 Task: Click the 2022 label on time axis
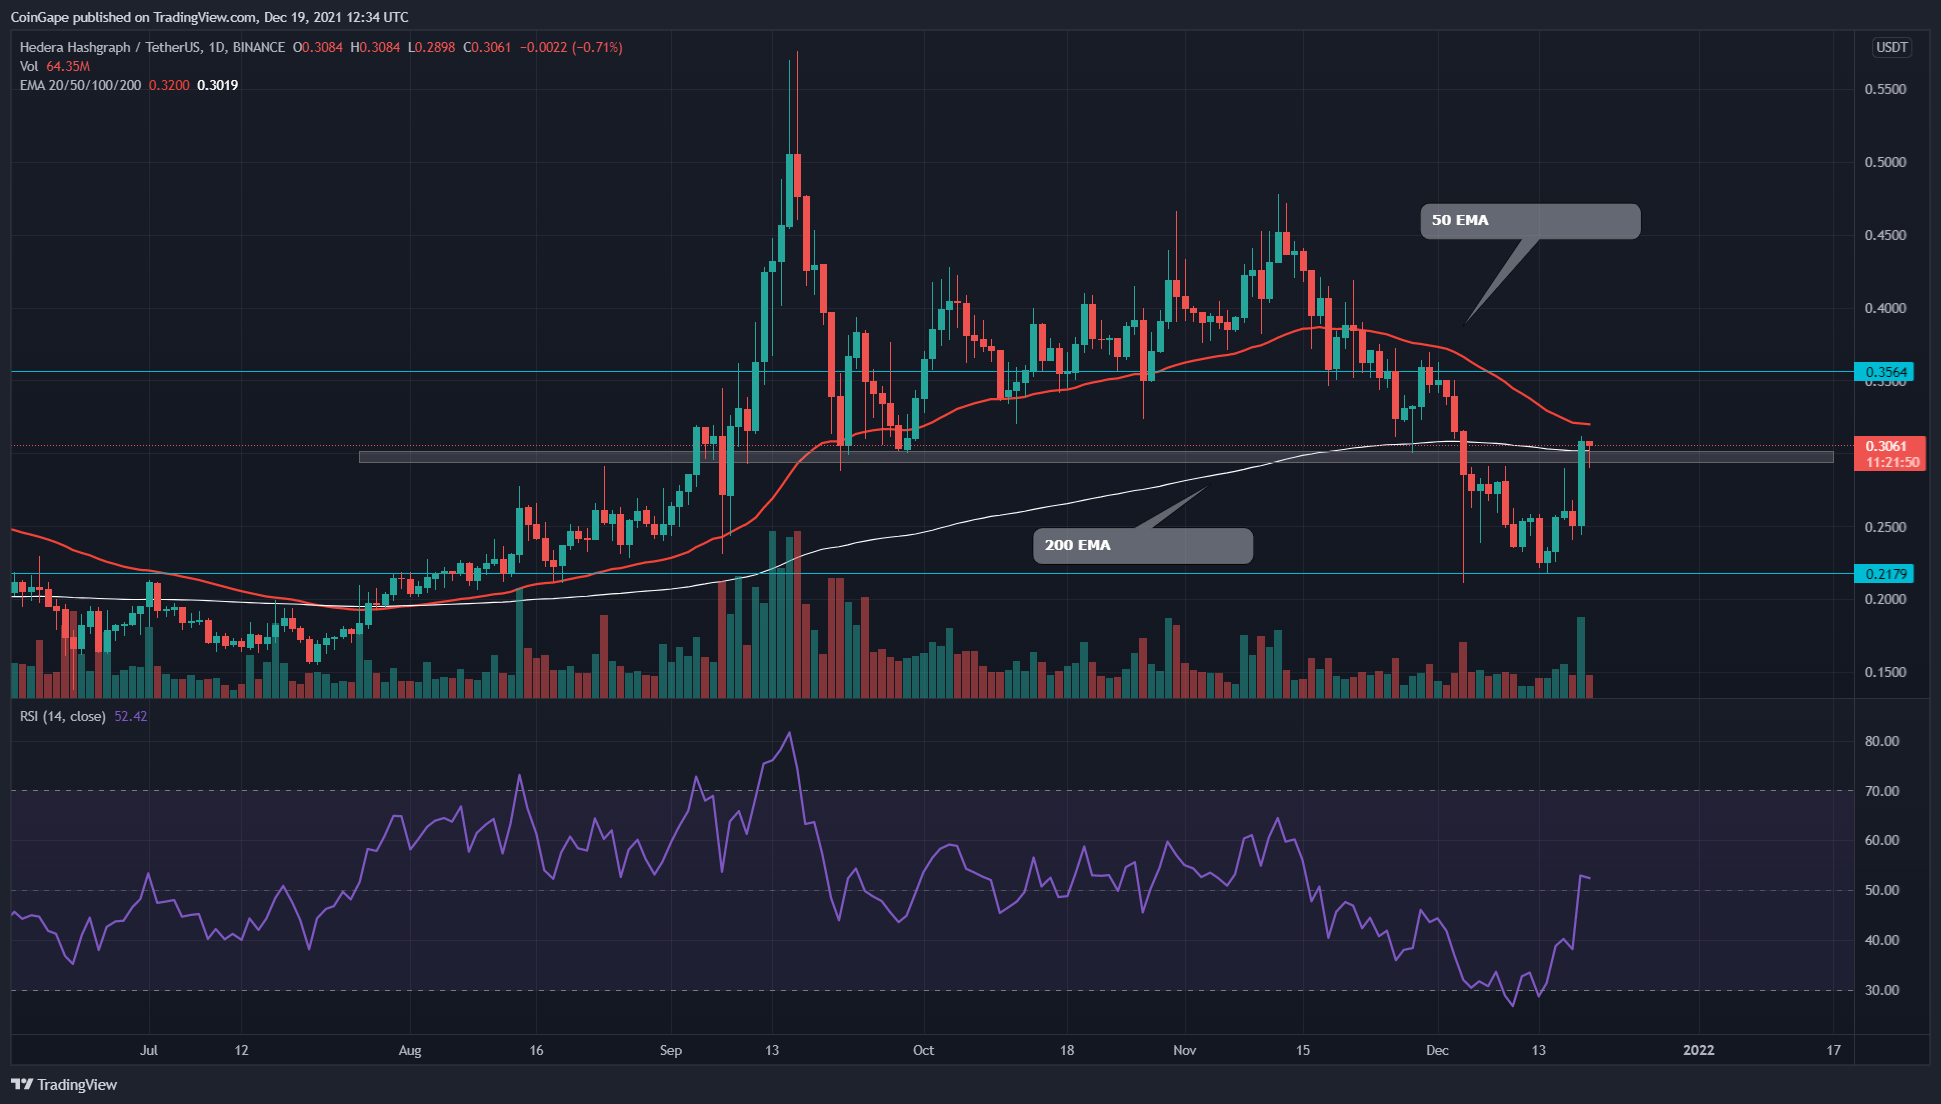pyautogui.click(x=1699, y=1050)
